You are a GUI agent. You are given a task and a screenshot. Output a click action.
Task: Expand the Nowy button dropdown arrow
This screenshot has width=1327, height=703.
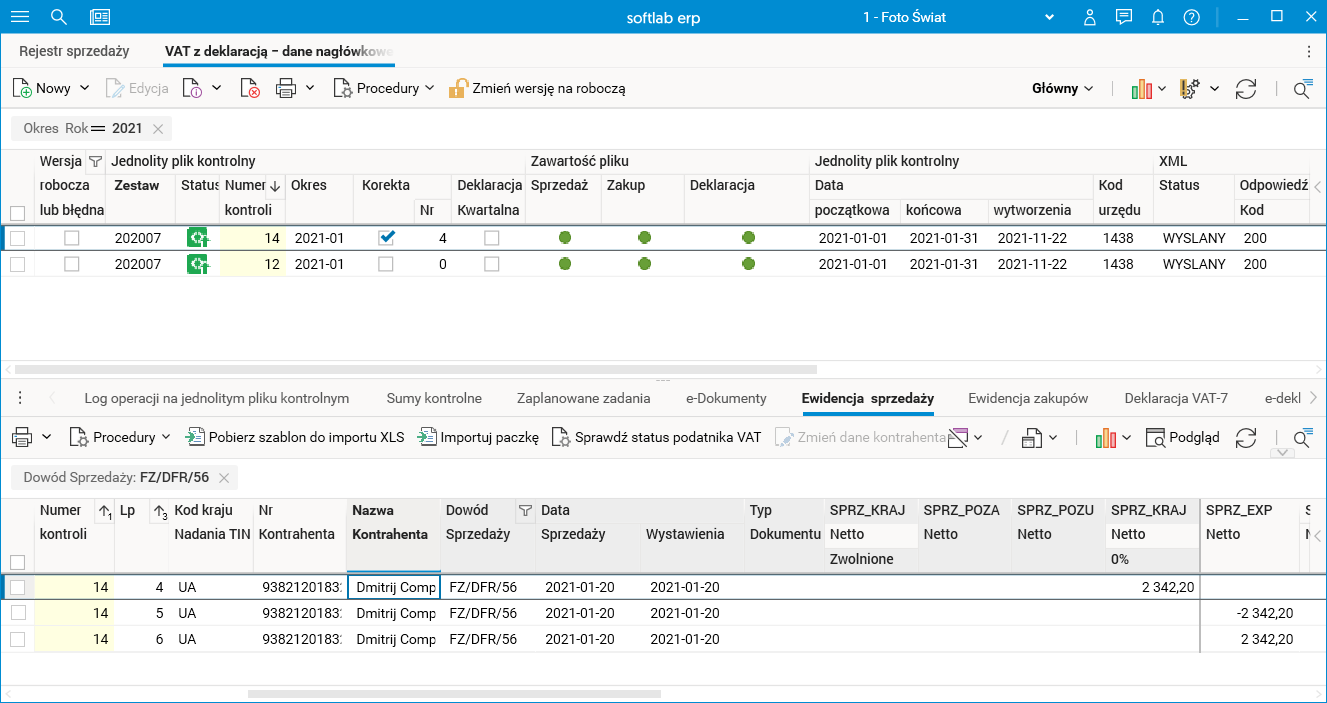[x=85, y=88]
